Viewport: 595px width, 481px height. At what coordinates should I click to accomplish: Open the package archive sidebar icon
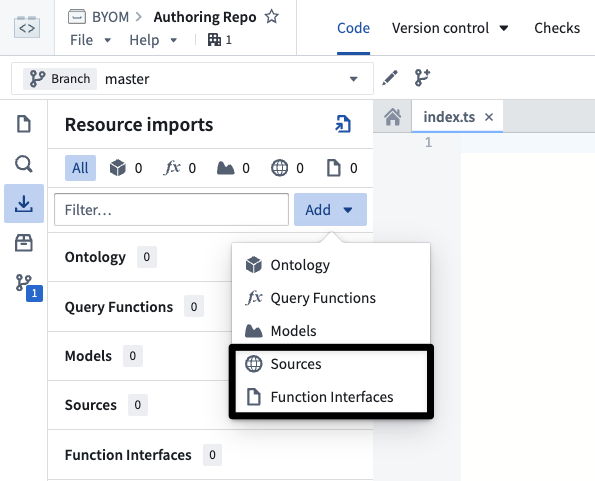[24, 243]
